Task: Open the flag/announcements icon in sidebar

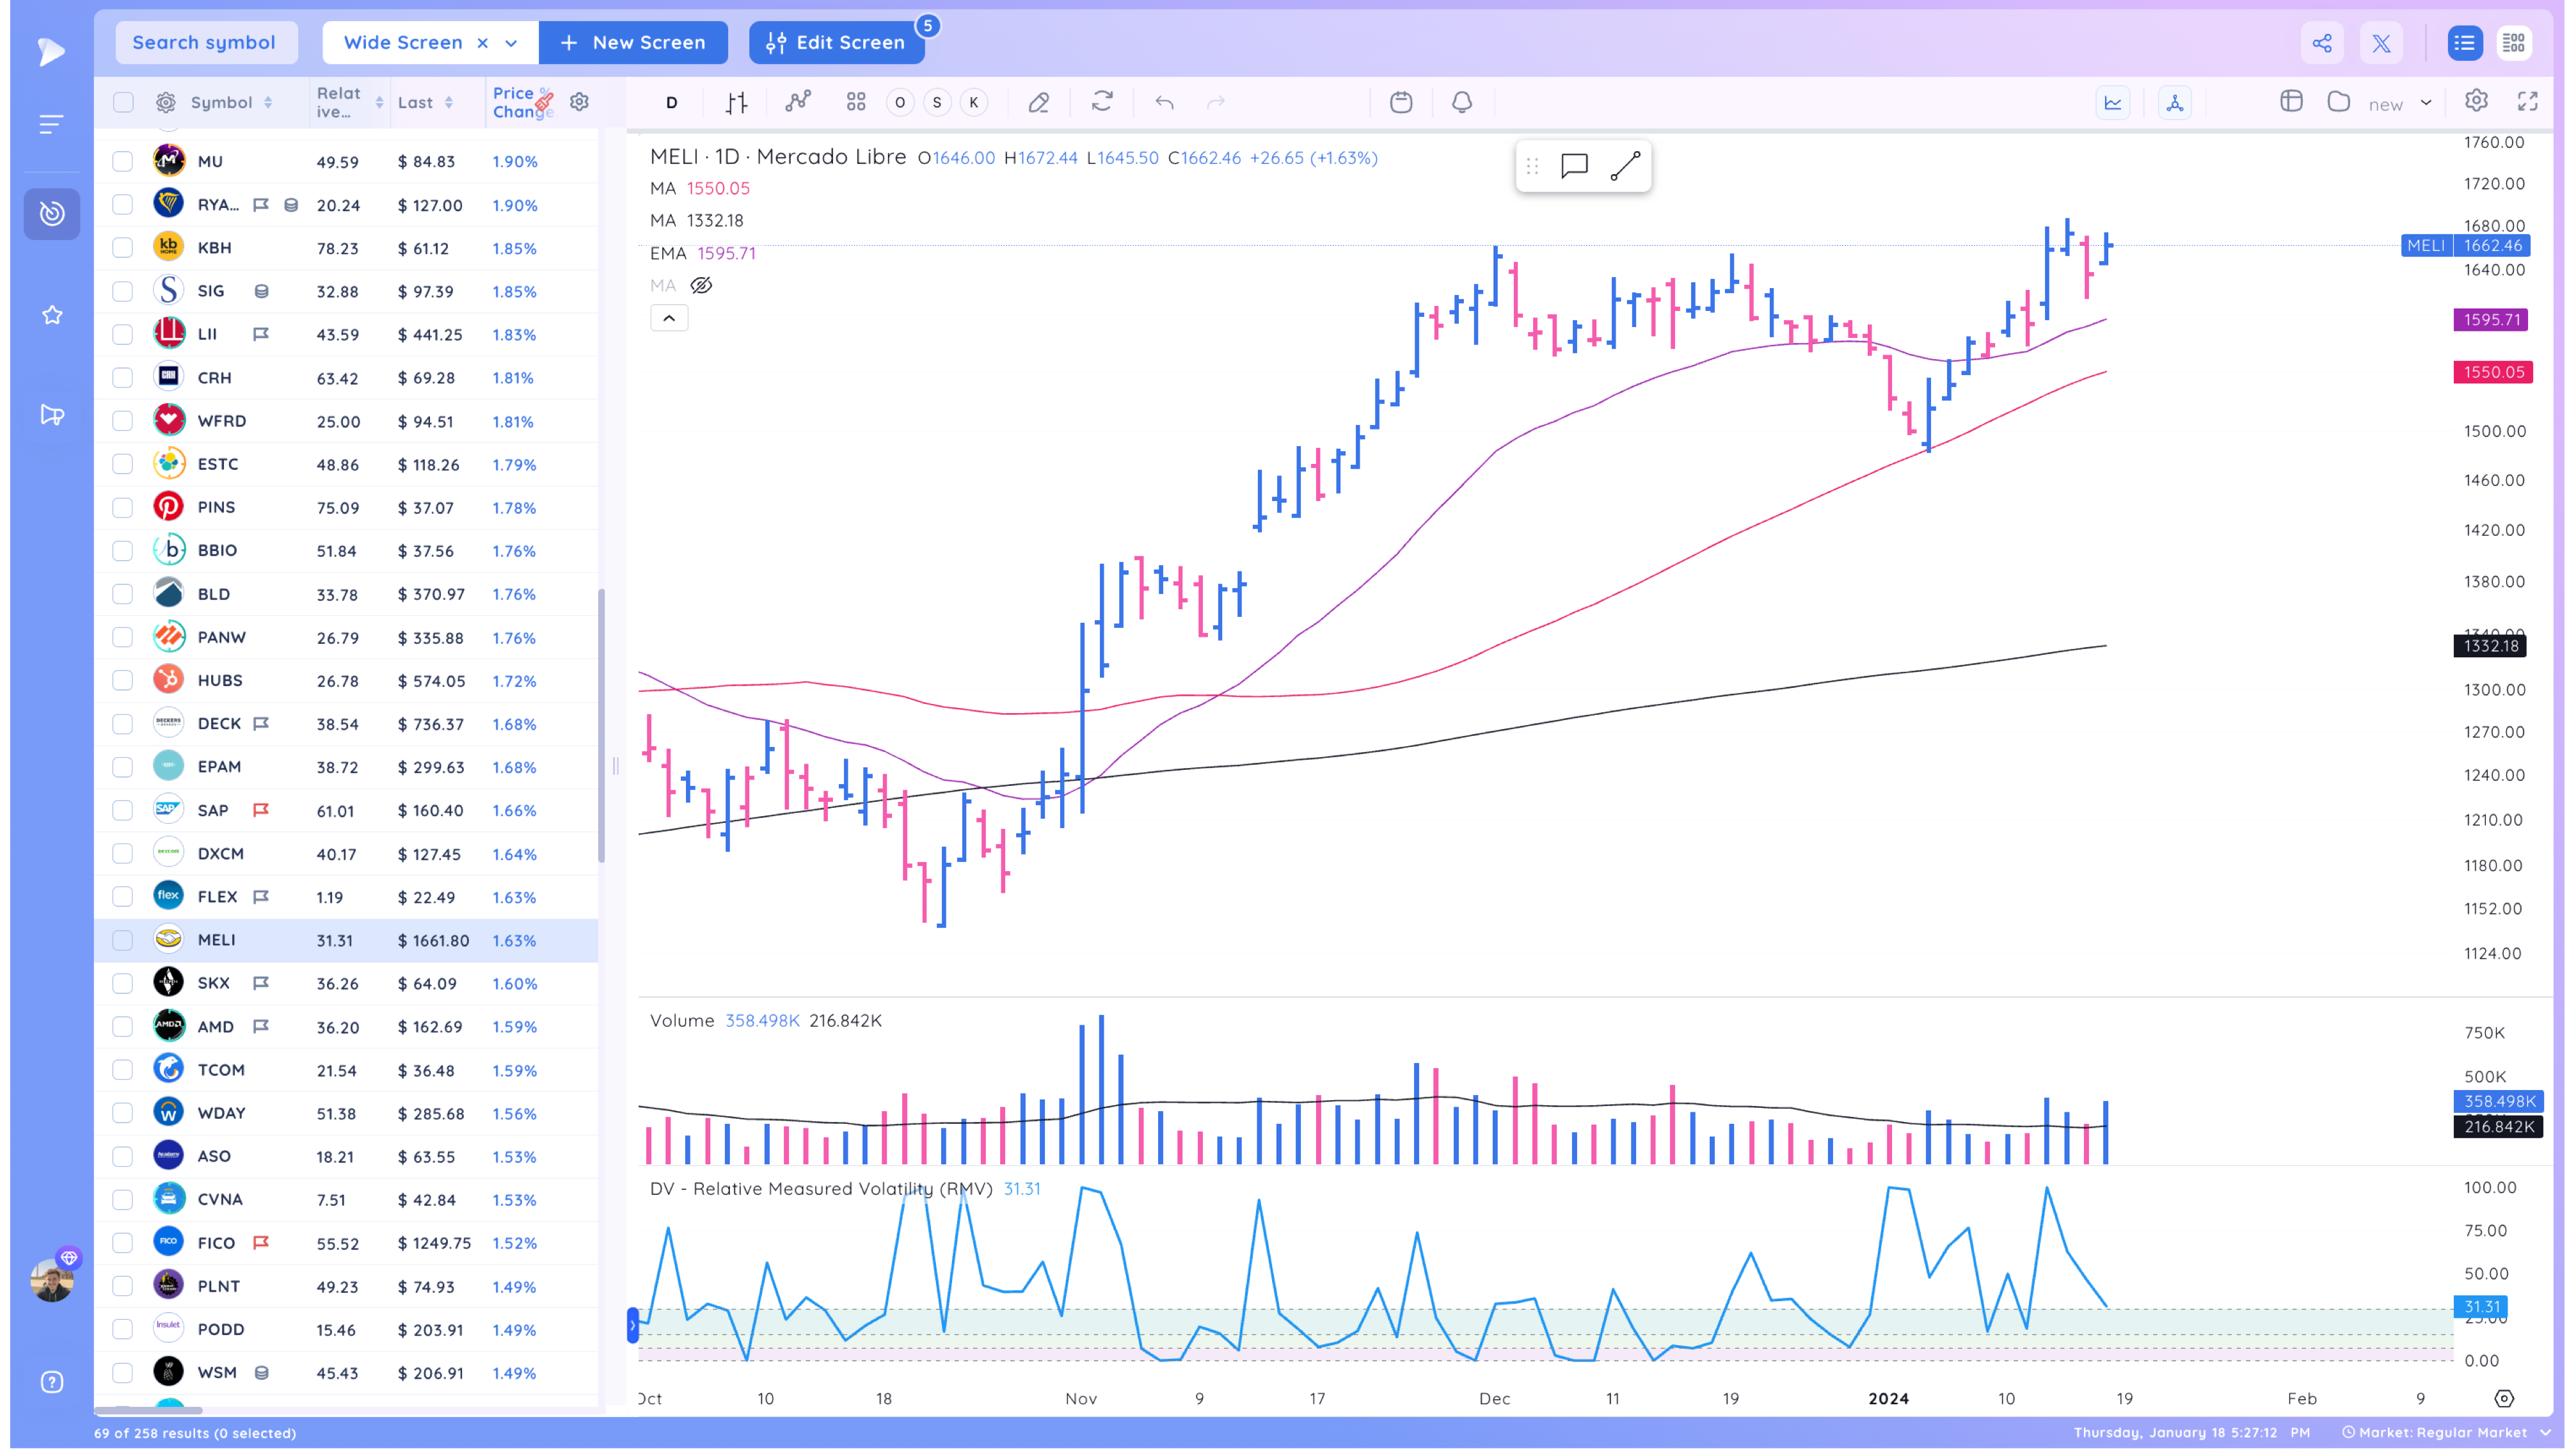Action: (52, 414)
